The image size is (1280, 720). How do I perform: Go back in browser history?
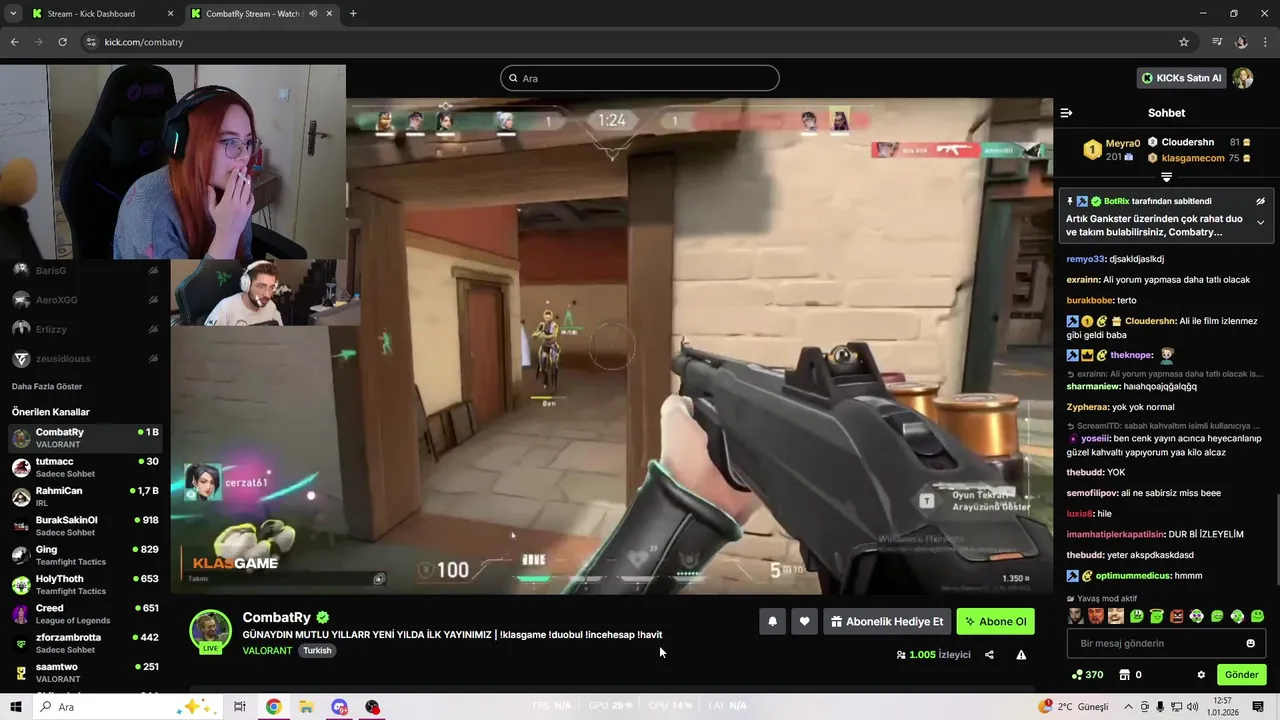coord(14,42)
